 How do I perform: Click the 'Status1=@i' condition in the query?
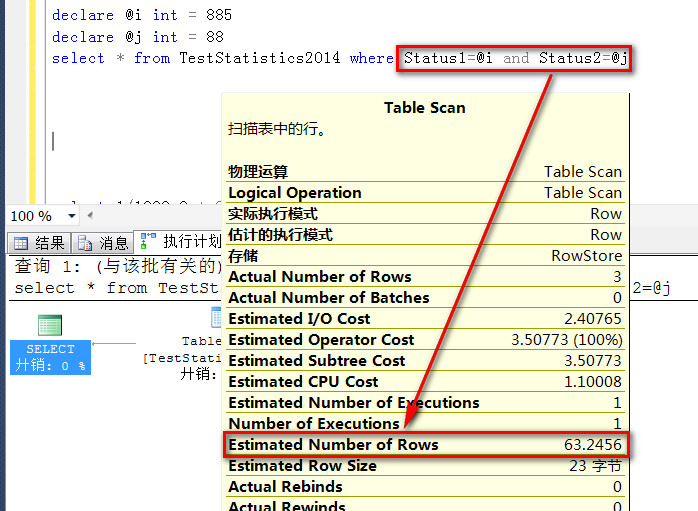pos(448,58)
